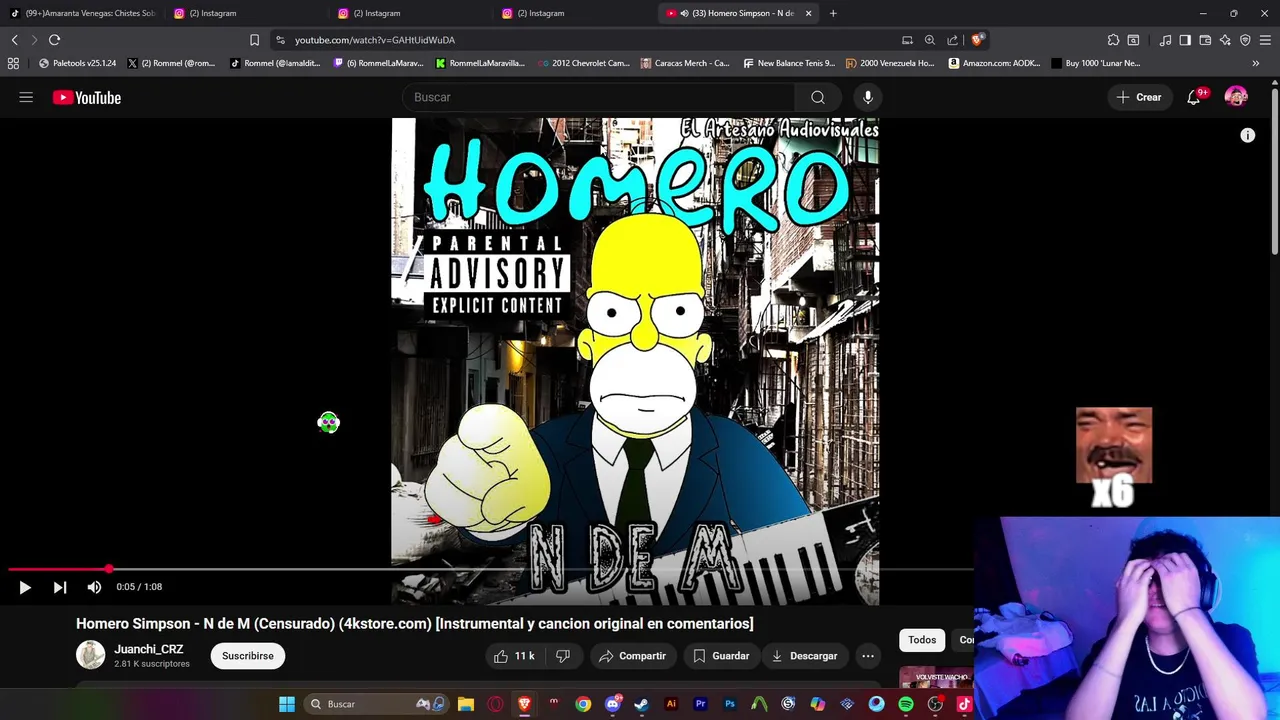Toggle the browser sidebar panel
The image size is (1280, 720).
pyautogui.click(x=1185, y=40)
